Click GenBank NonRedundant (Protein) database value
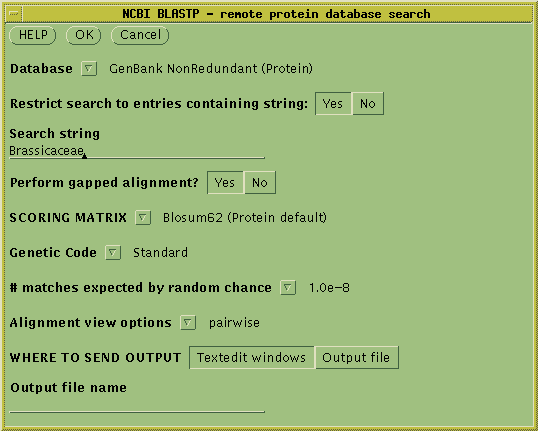Screen dimensions: 538x431 [211, 69]
